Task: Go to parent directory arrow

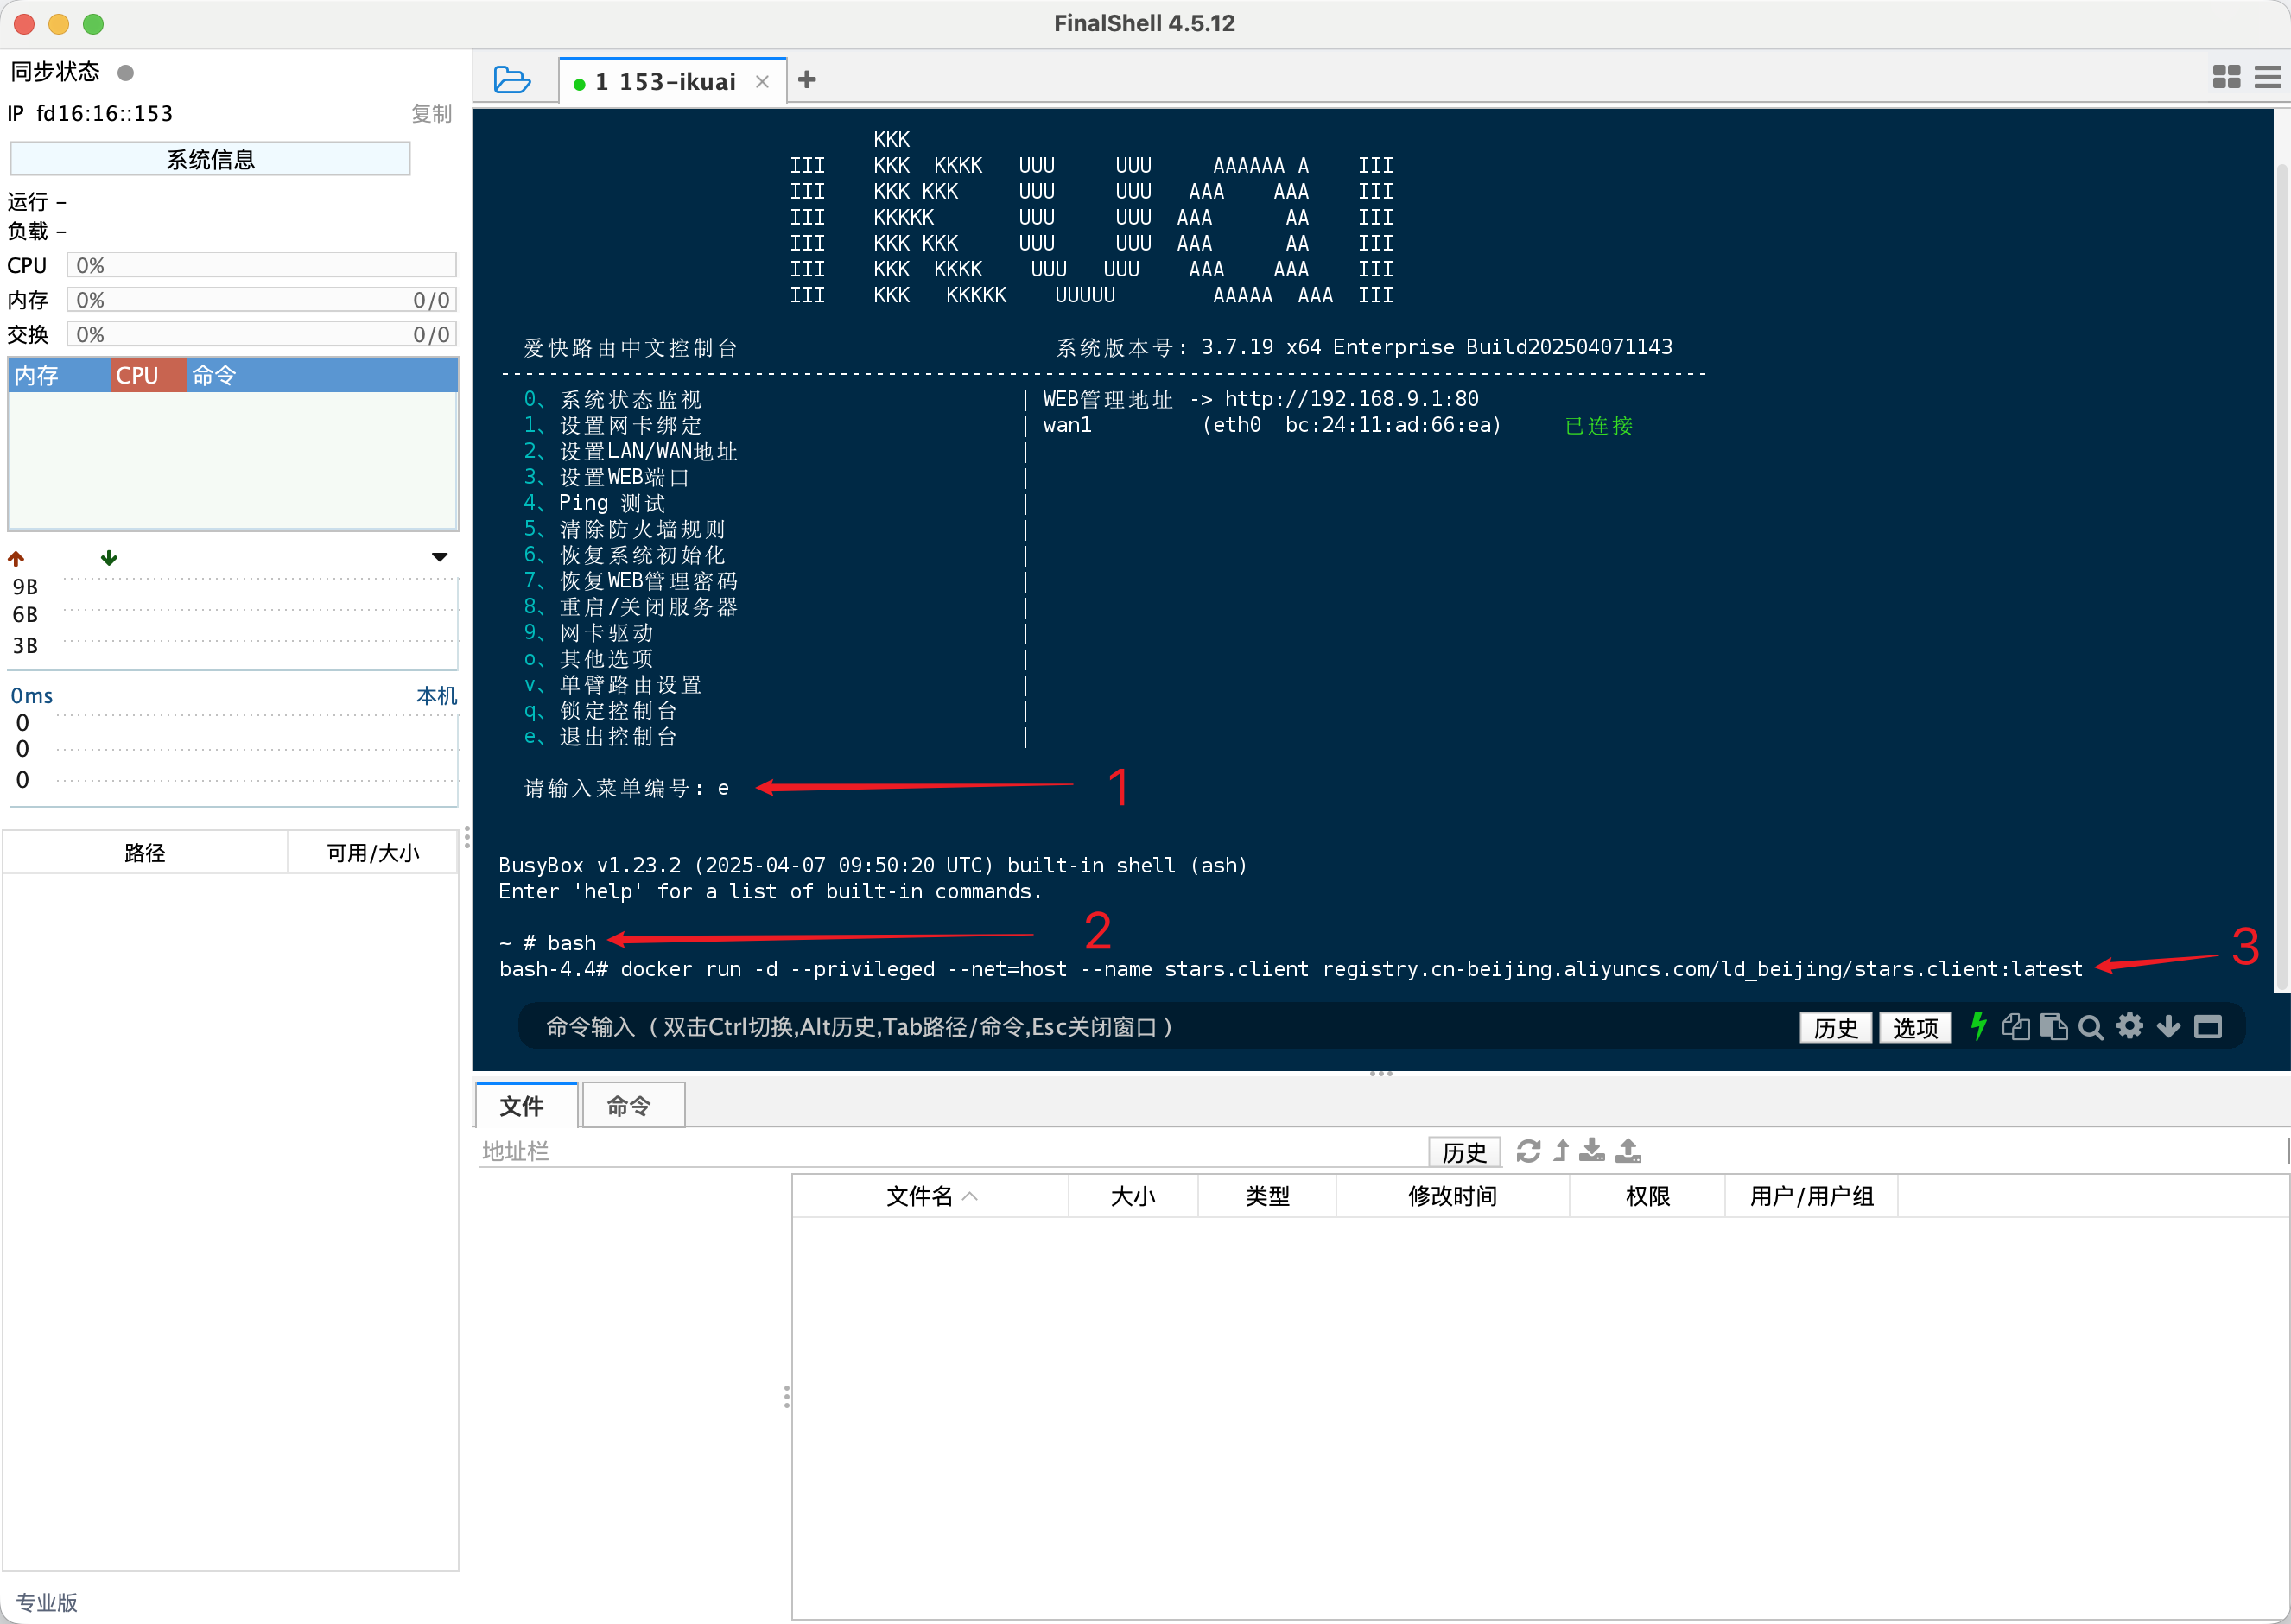Action: (1561, 1151)
